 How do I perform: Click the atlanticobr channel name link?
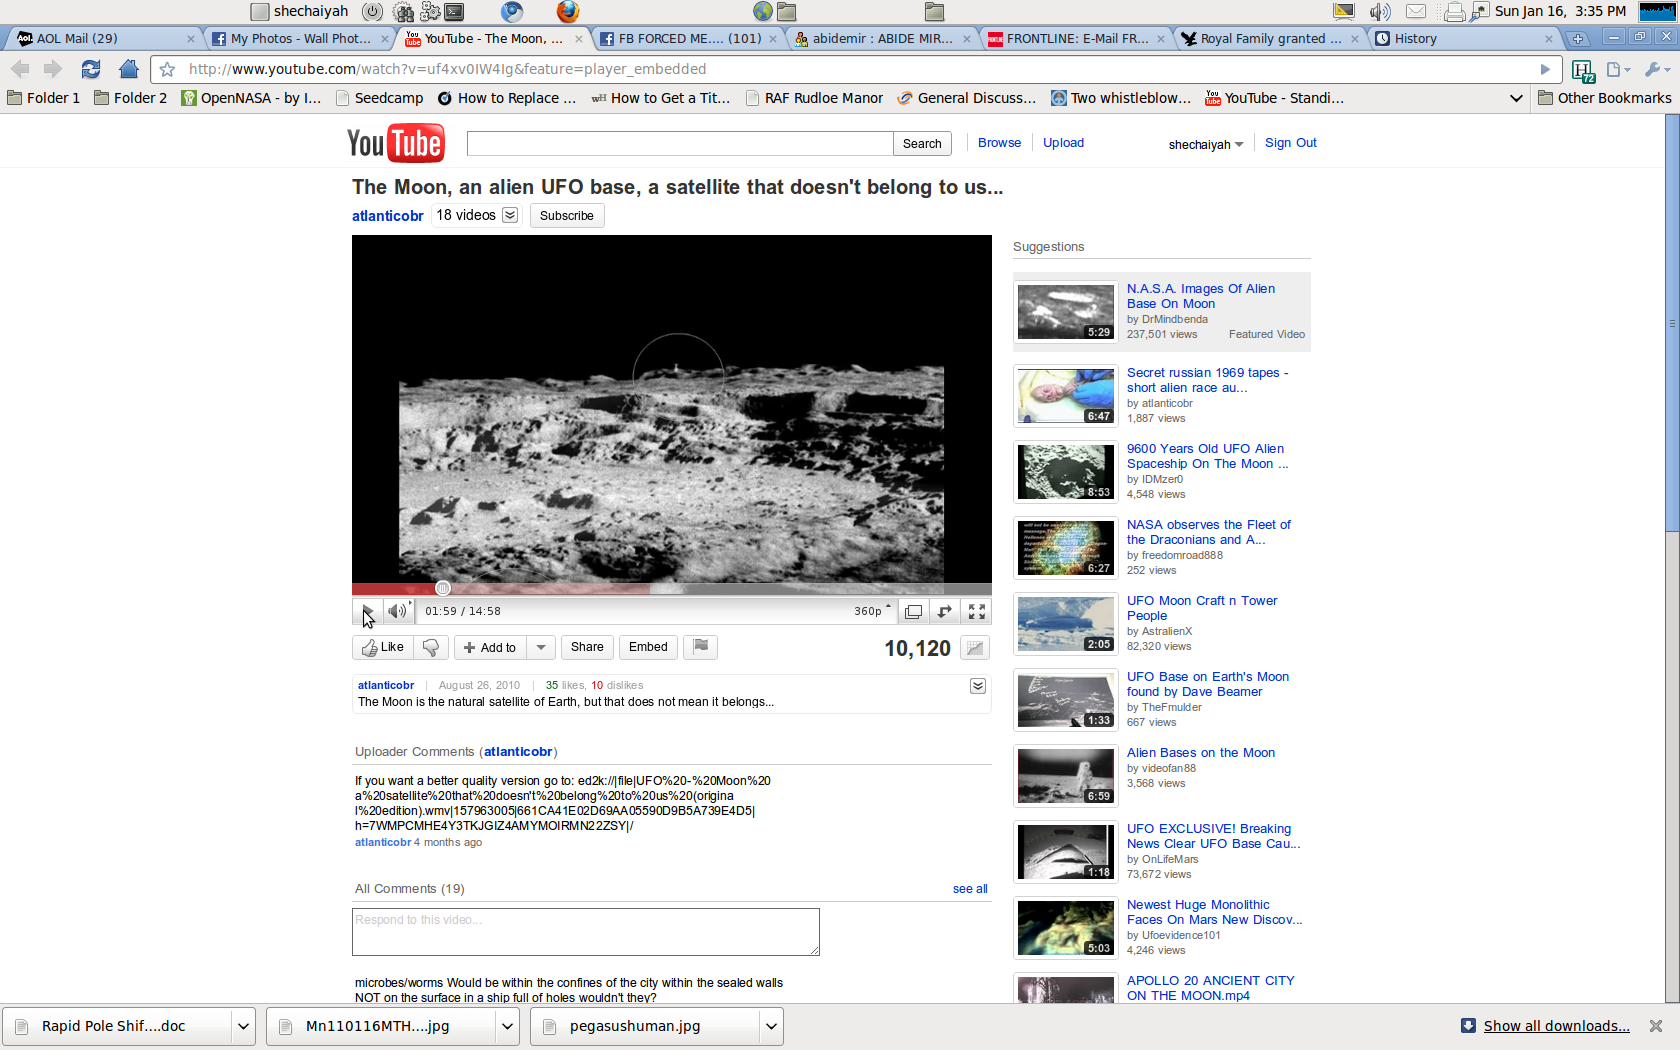click(x=388, y=216)
